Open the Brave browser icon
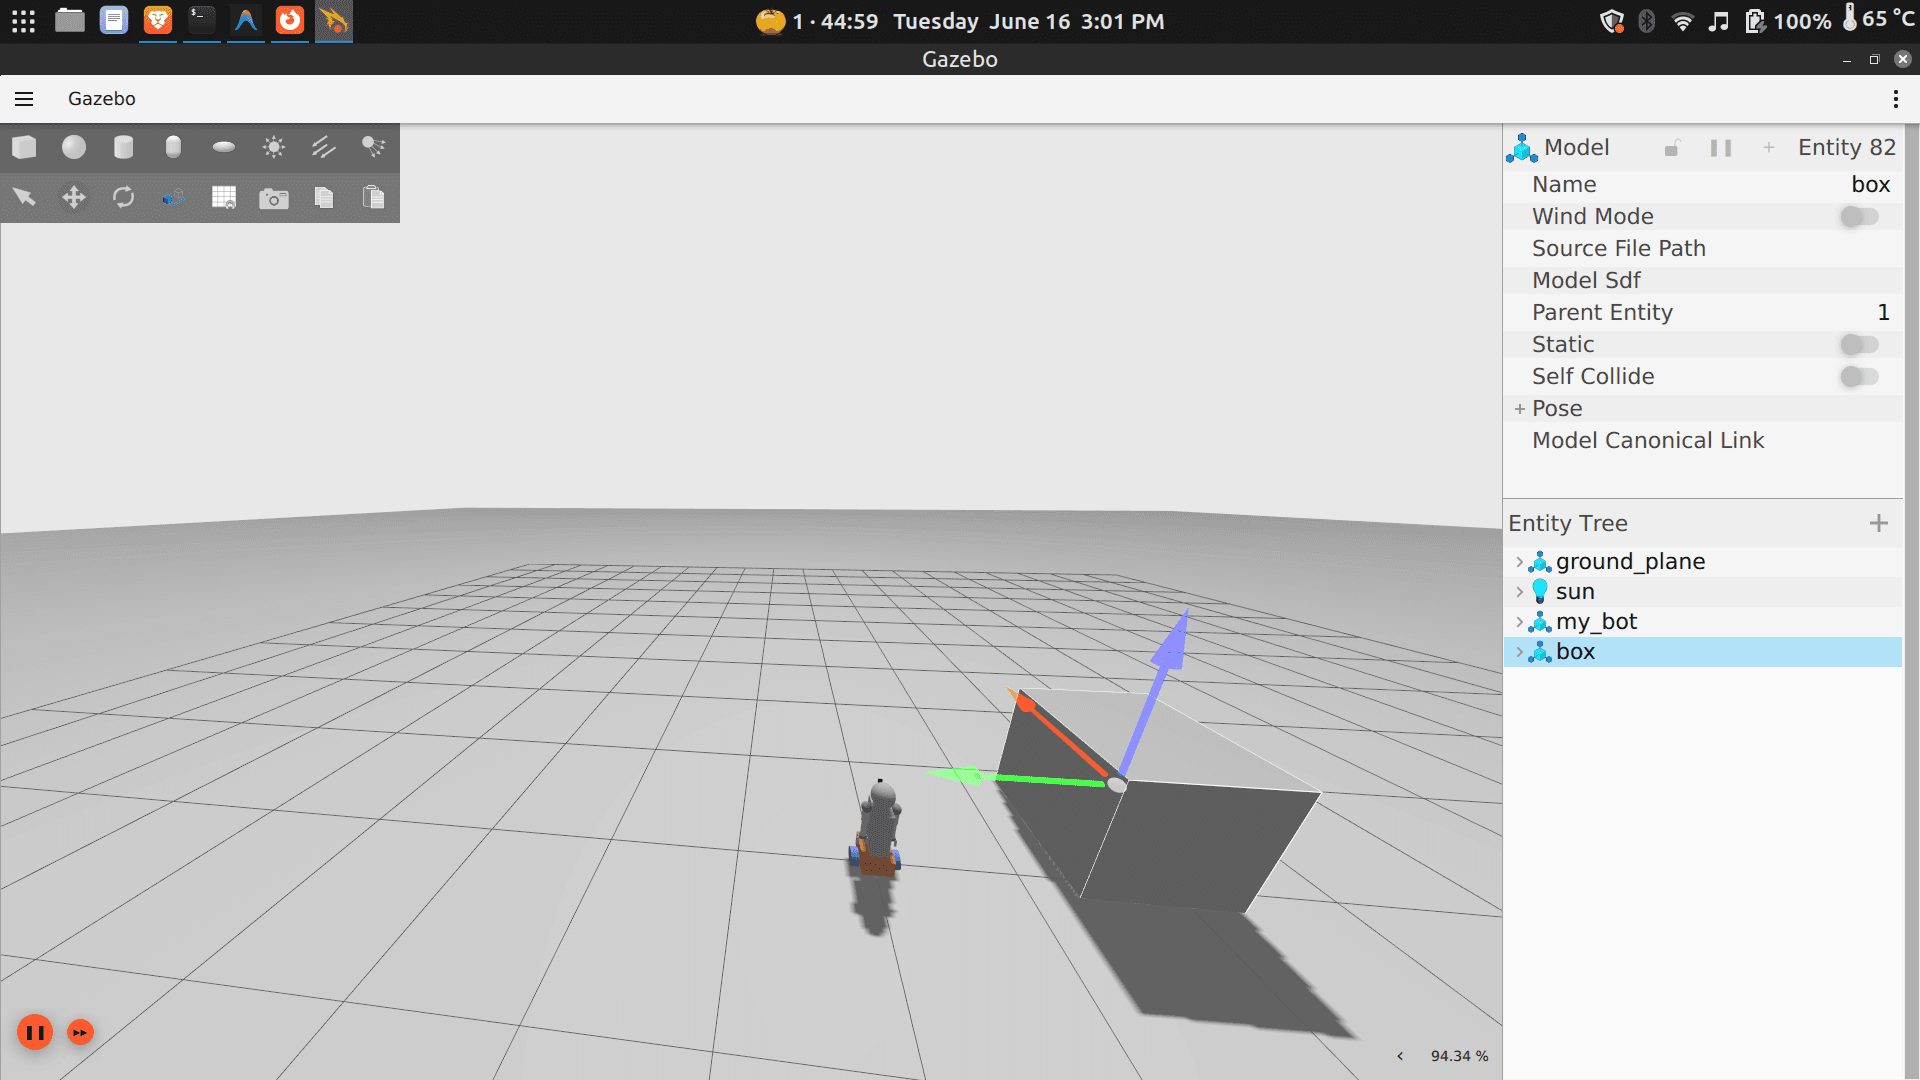 [157, 20]
